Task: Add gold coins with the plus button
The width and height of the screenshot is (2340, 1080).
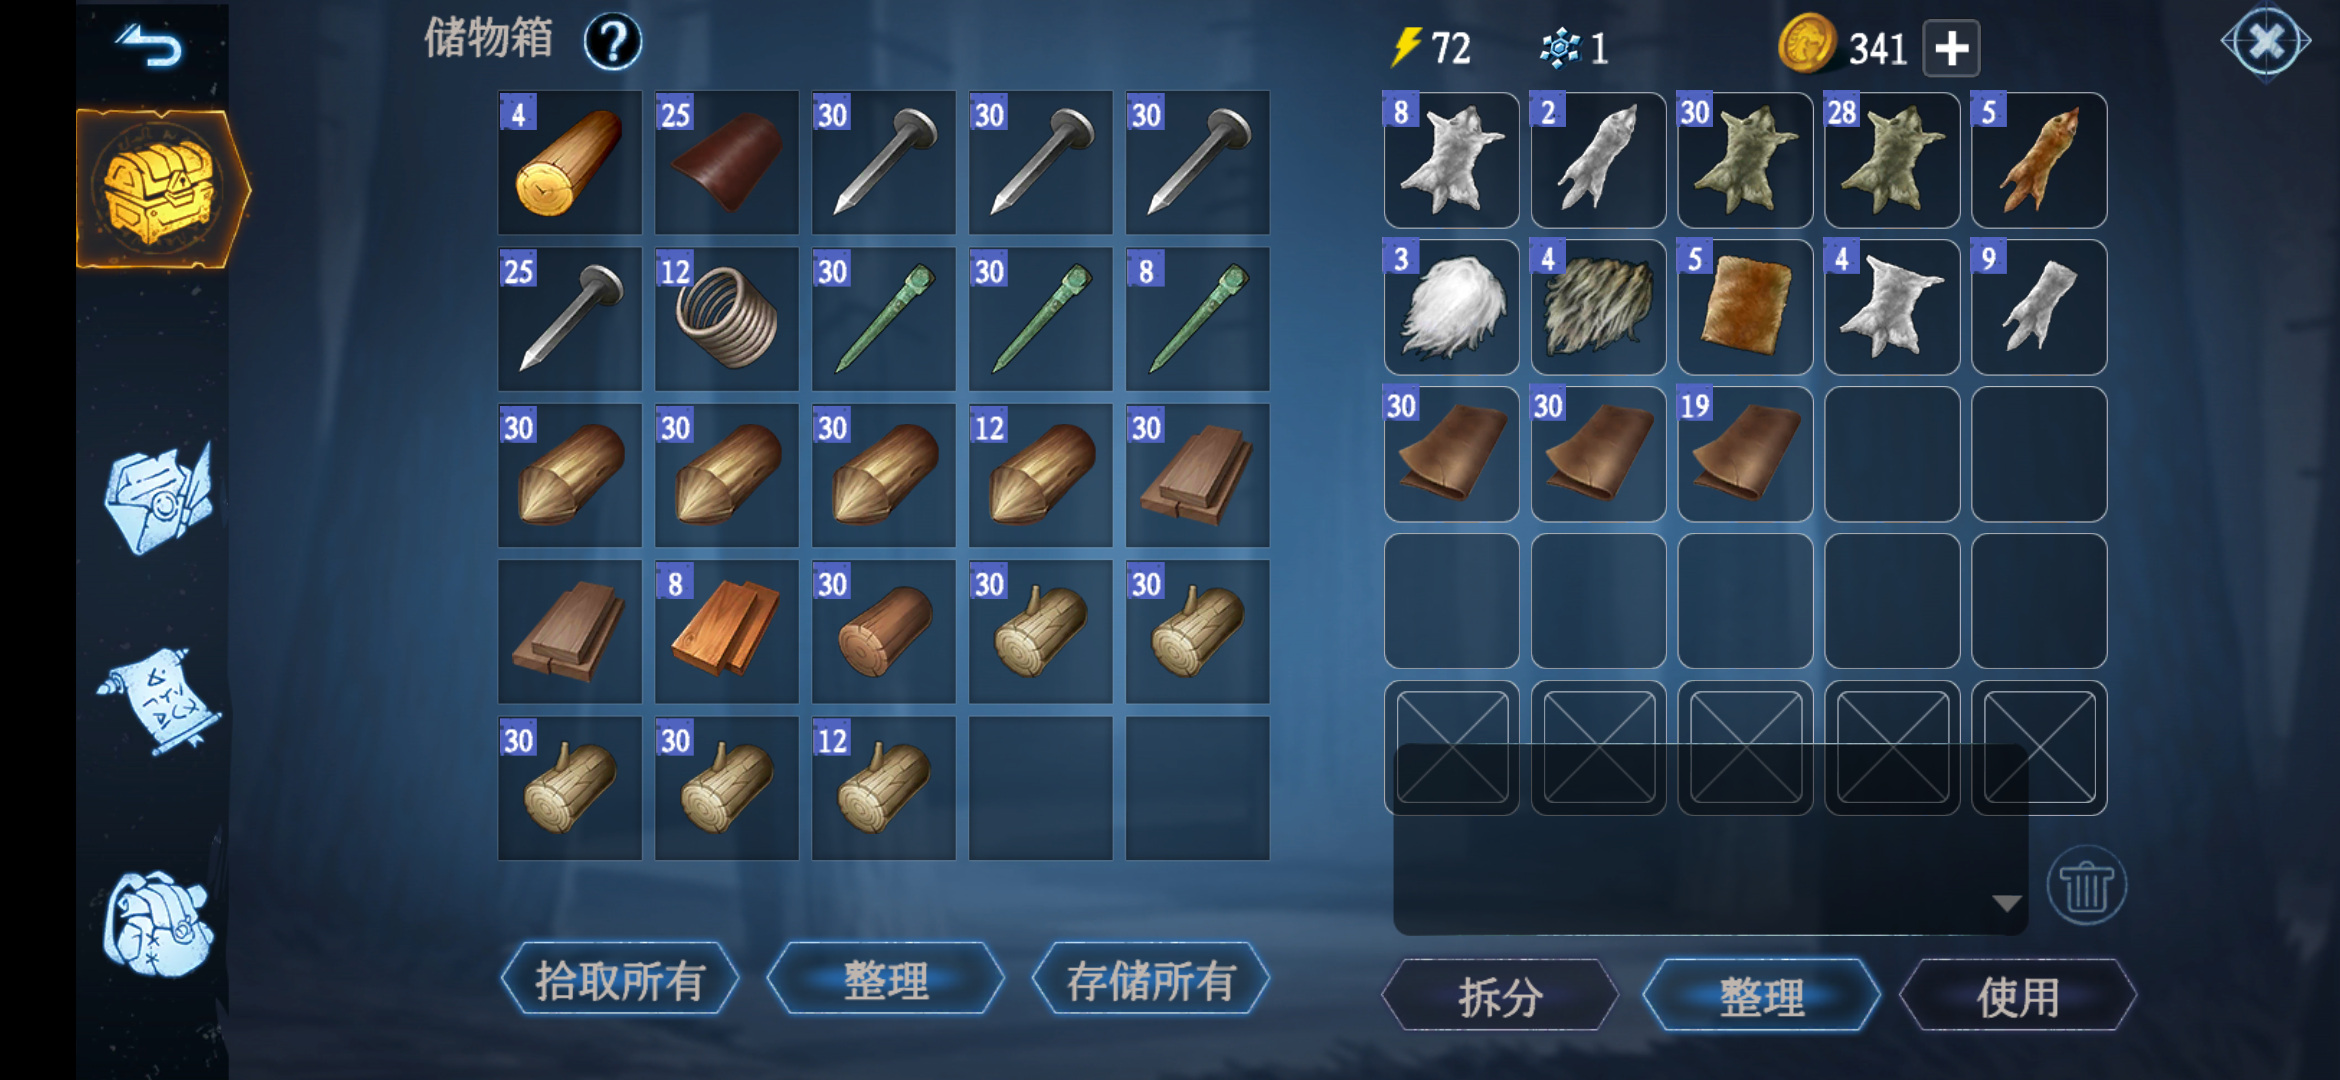Action: tap(1951, 48)
